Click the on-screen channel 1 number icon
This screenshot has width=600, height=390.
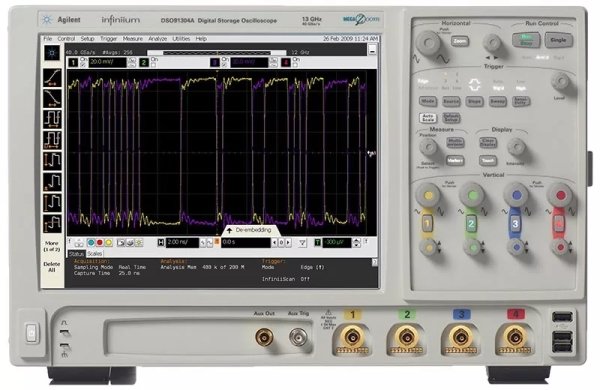pos(73,62)
